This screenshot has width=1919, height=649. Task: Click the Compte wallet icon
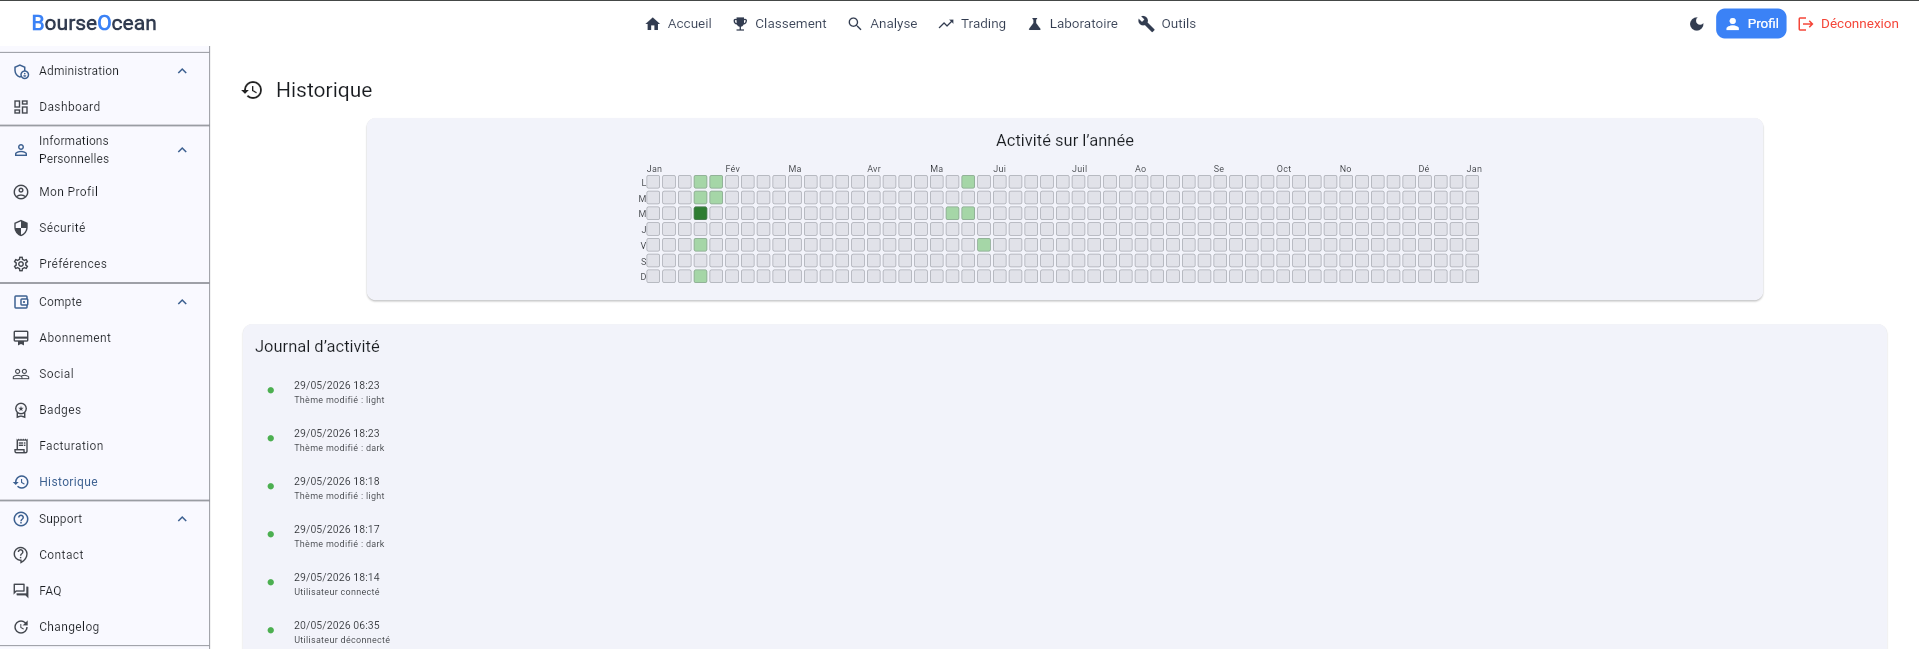[x=21, y=302]
